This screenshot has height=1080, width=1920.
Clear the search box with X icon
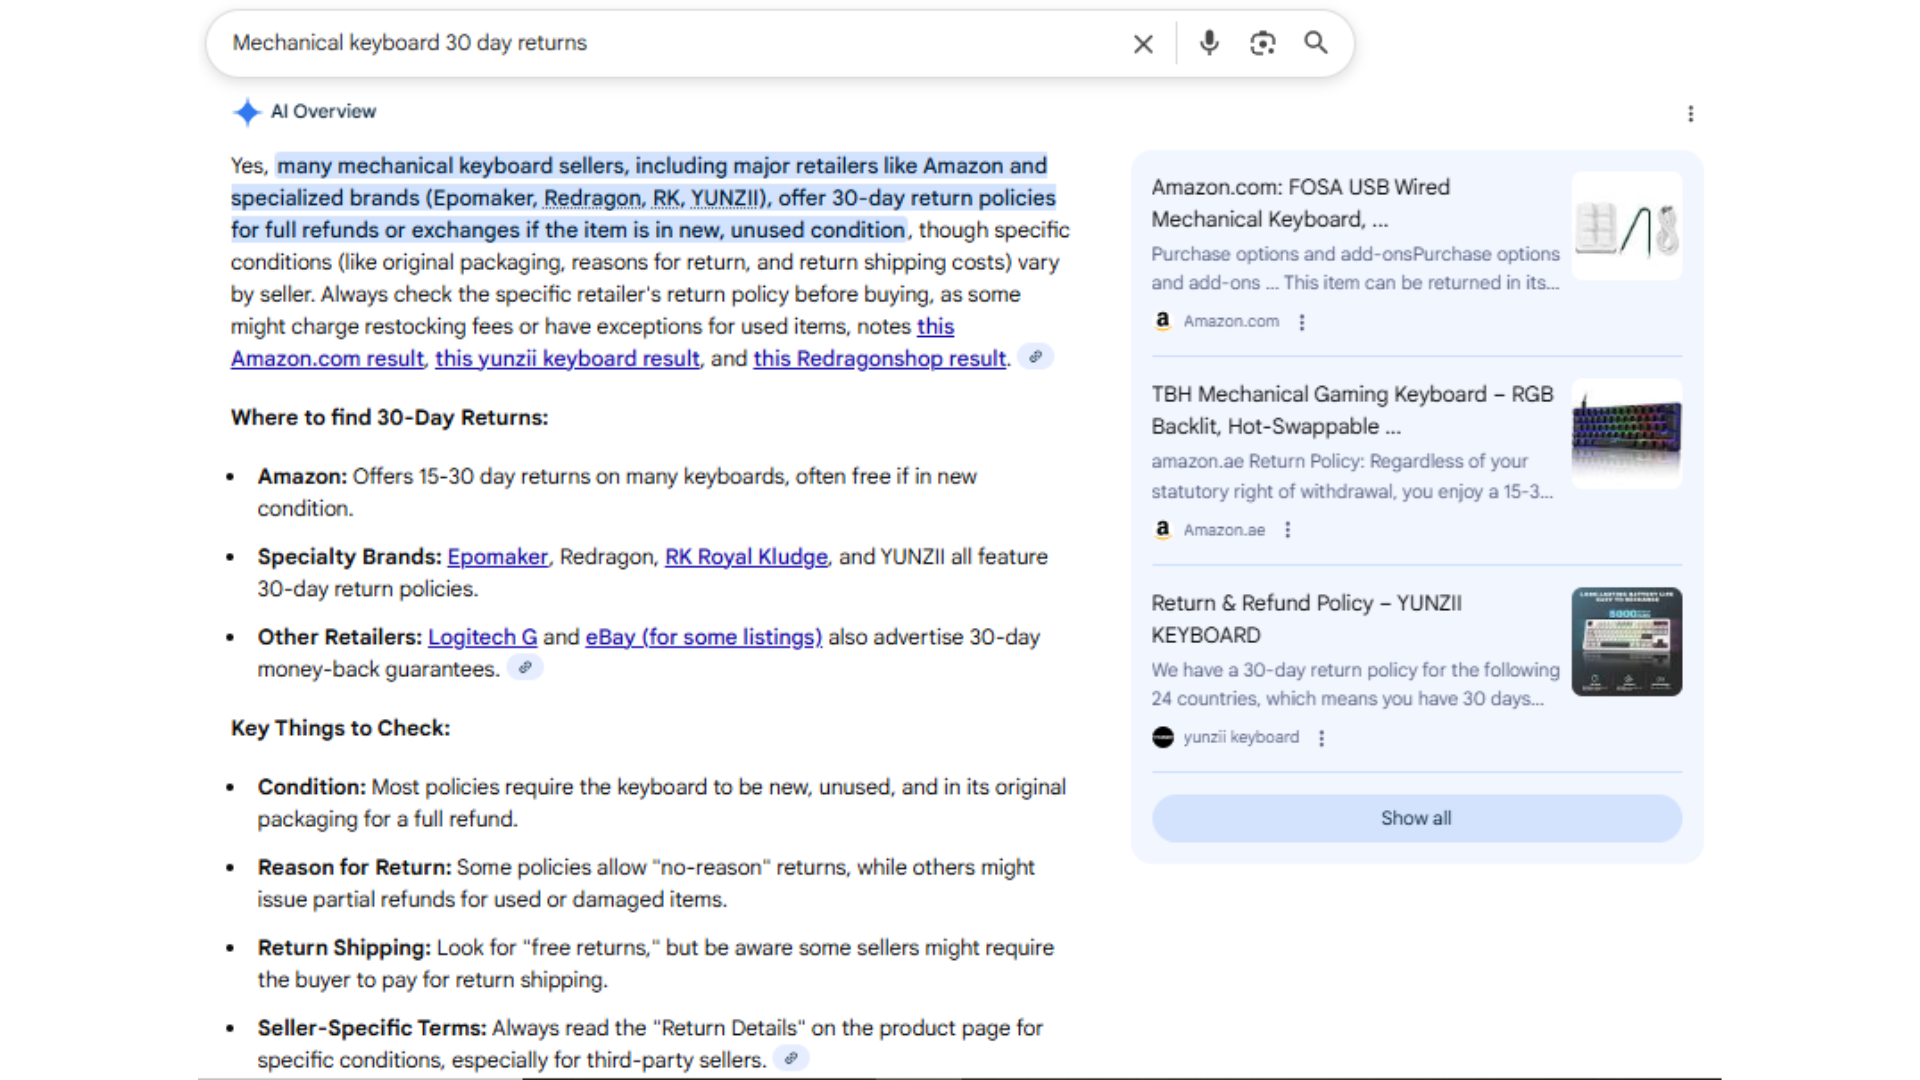tap(1143, 44)
